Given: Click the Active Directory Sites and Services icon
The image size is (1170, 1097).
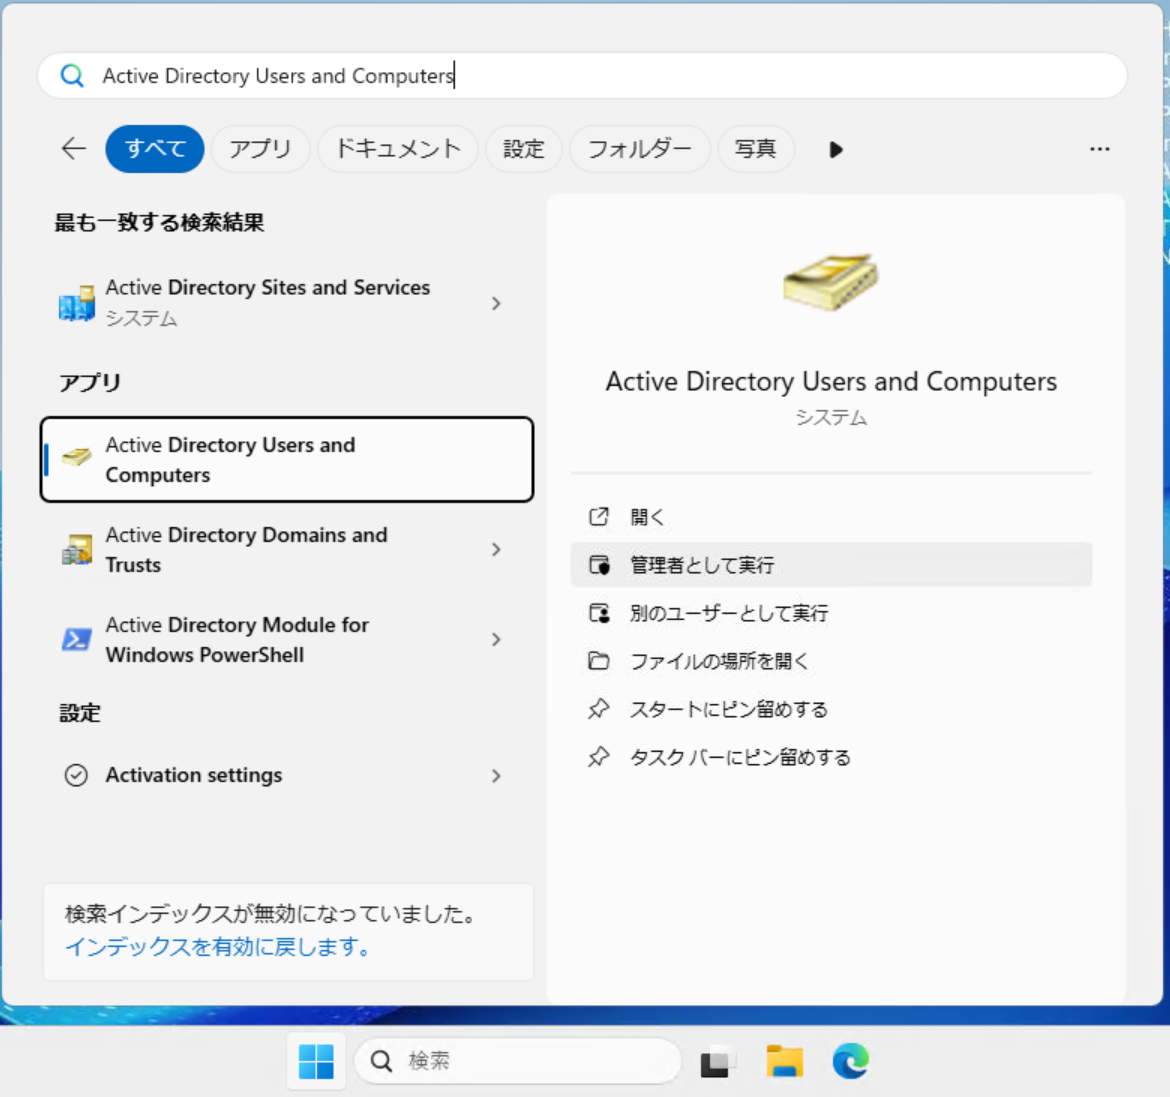Looking at the screenshot, I should pyautogui.click(x=77, y=303).
